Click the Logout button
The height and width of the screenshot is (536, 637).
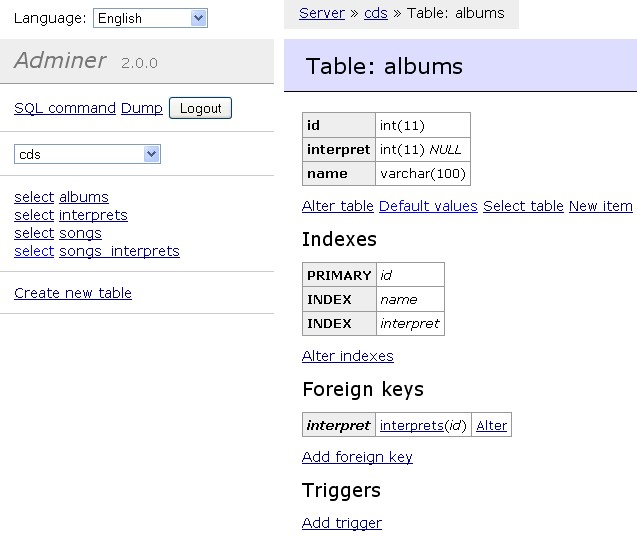[x=200, y=108]
